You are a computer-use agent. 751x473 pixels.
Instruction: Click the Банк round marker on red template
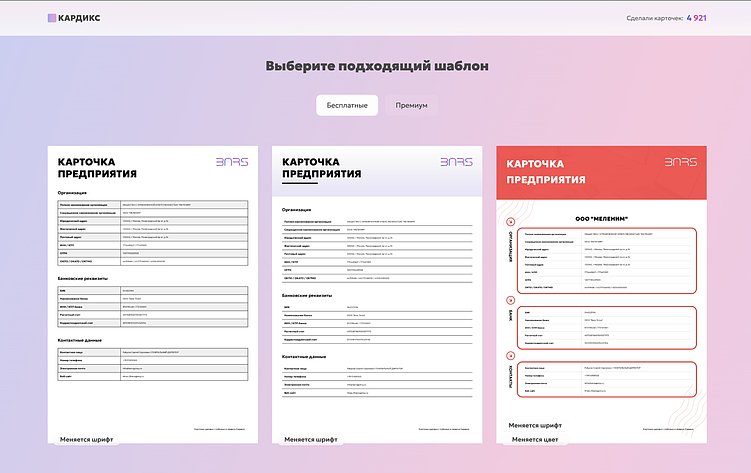[511, 300]
